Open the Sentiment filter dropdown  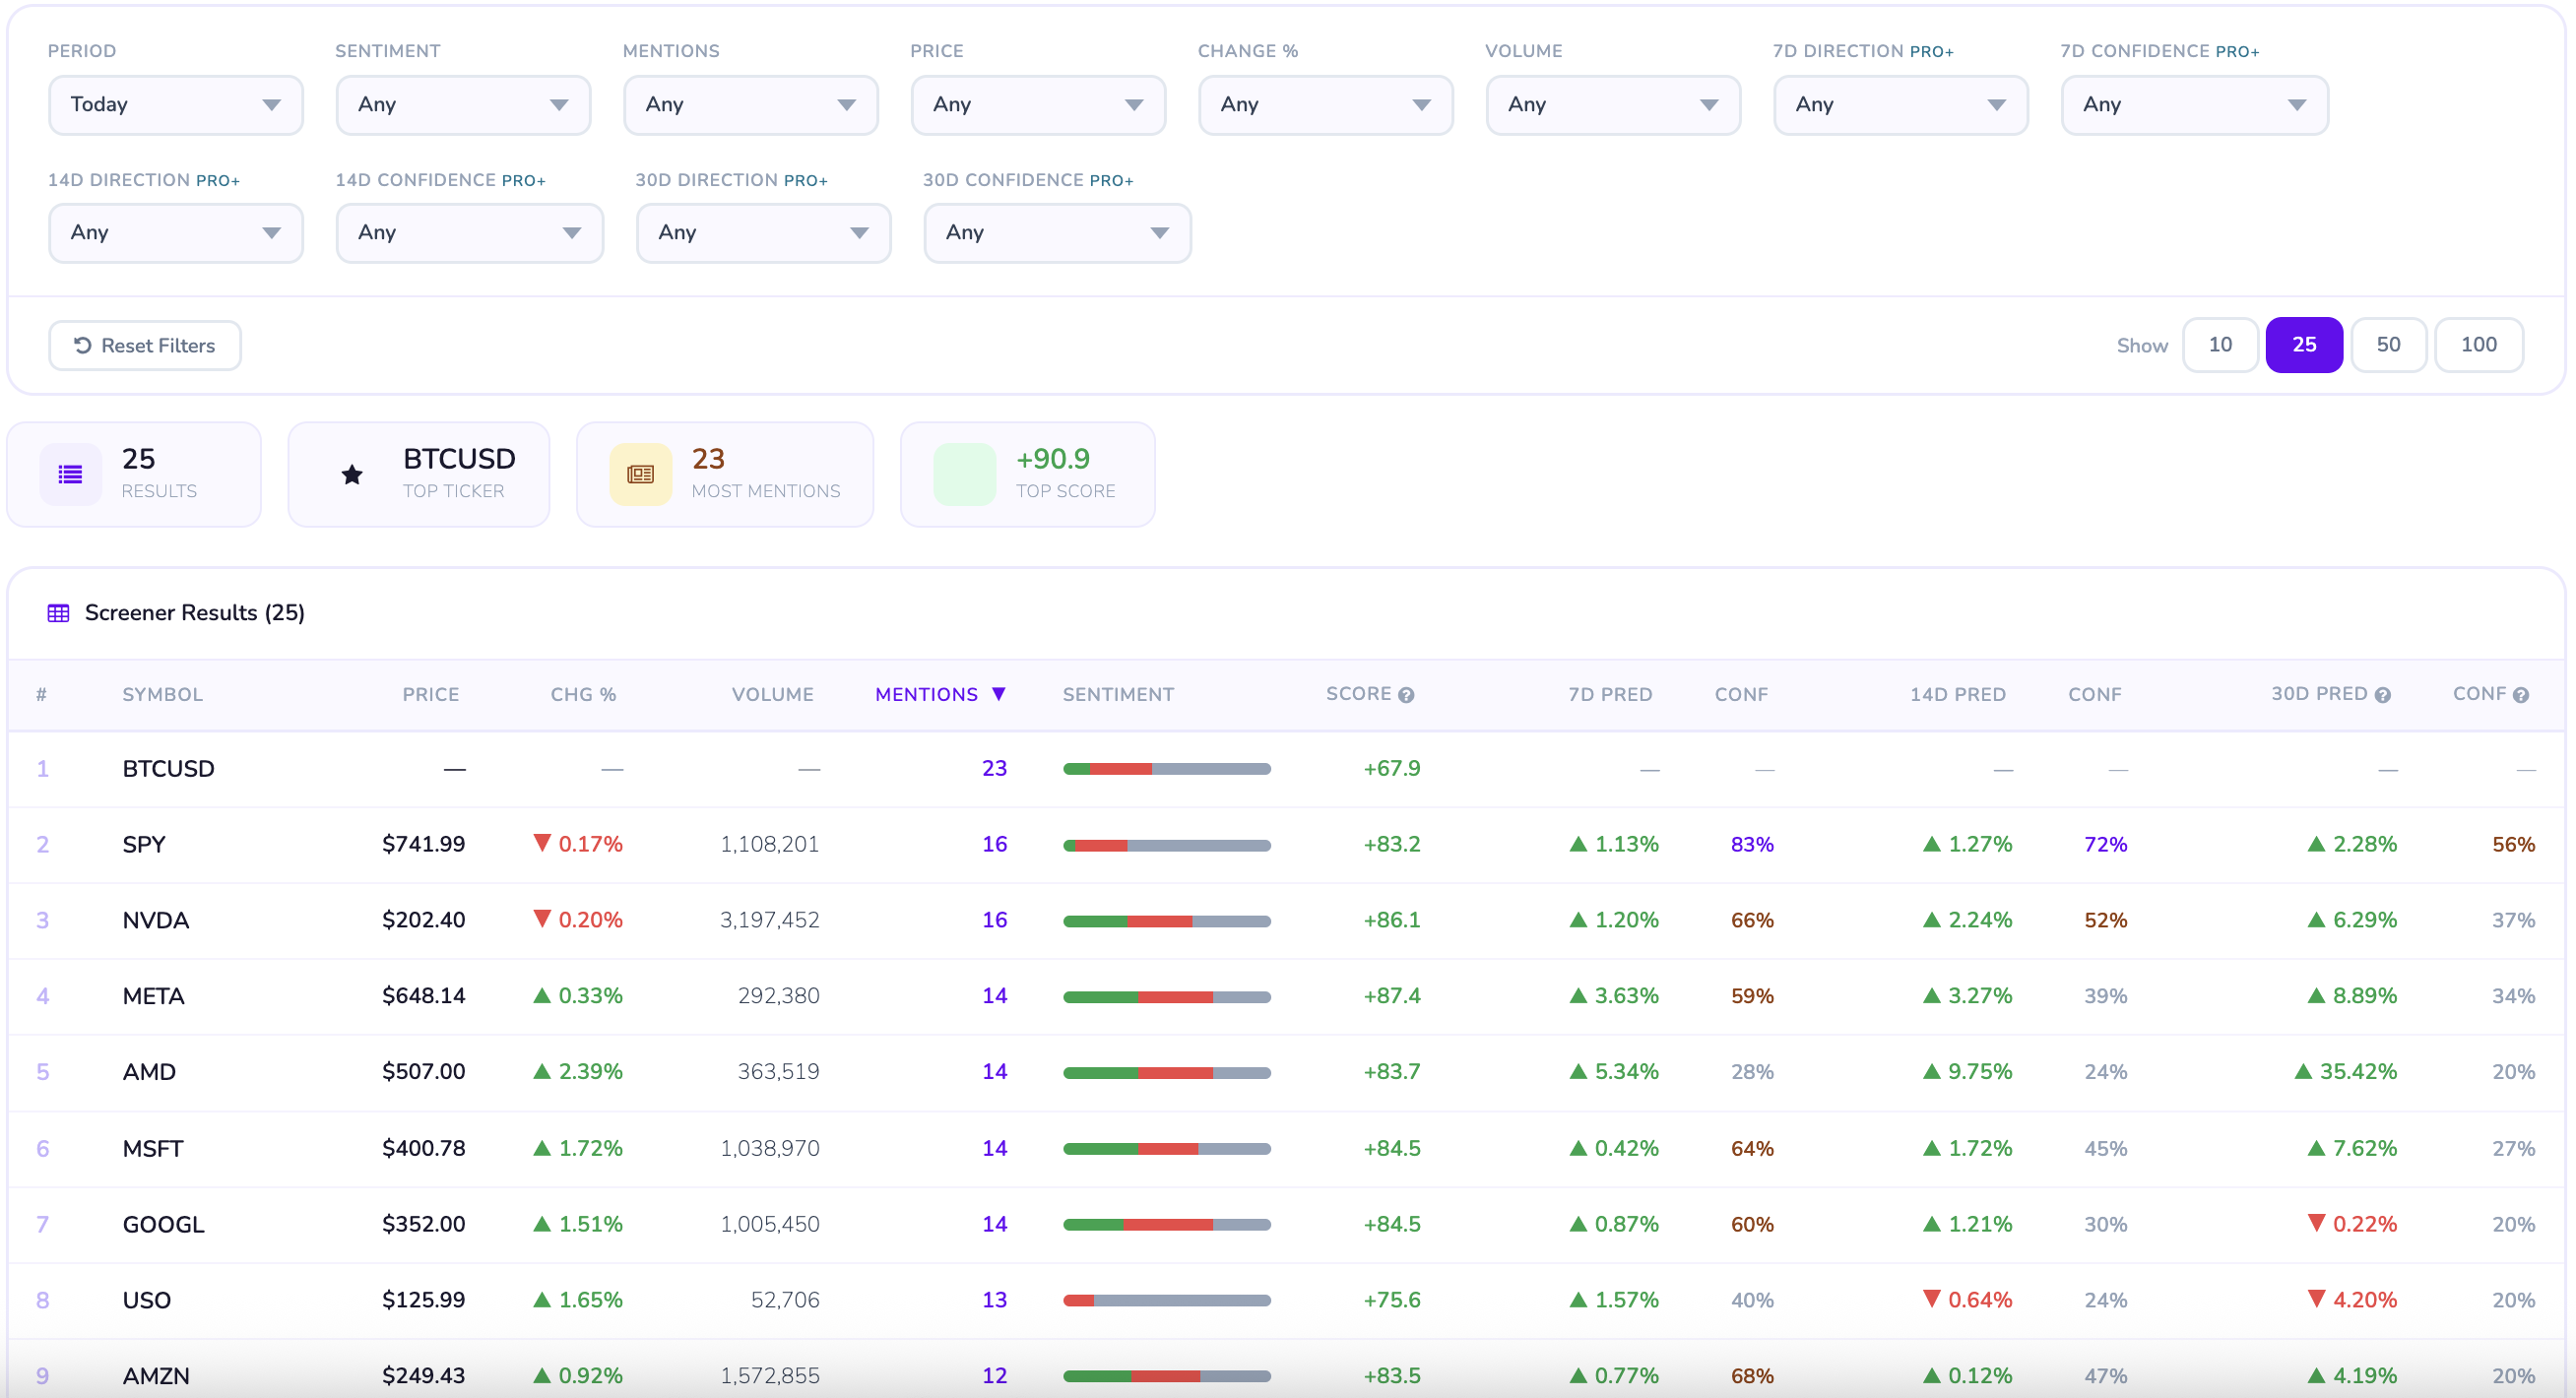(x=463, y=105)
